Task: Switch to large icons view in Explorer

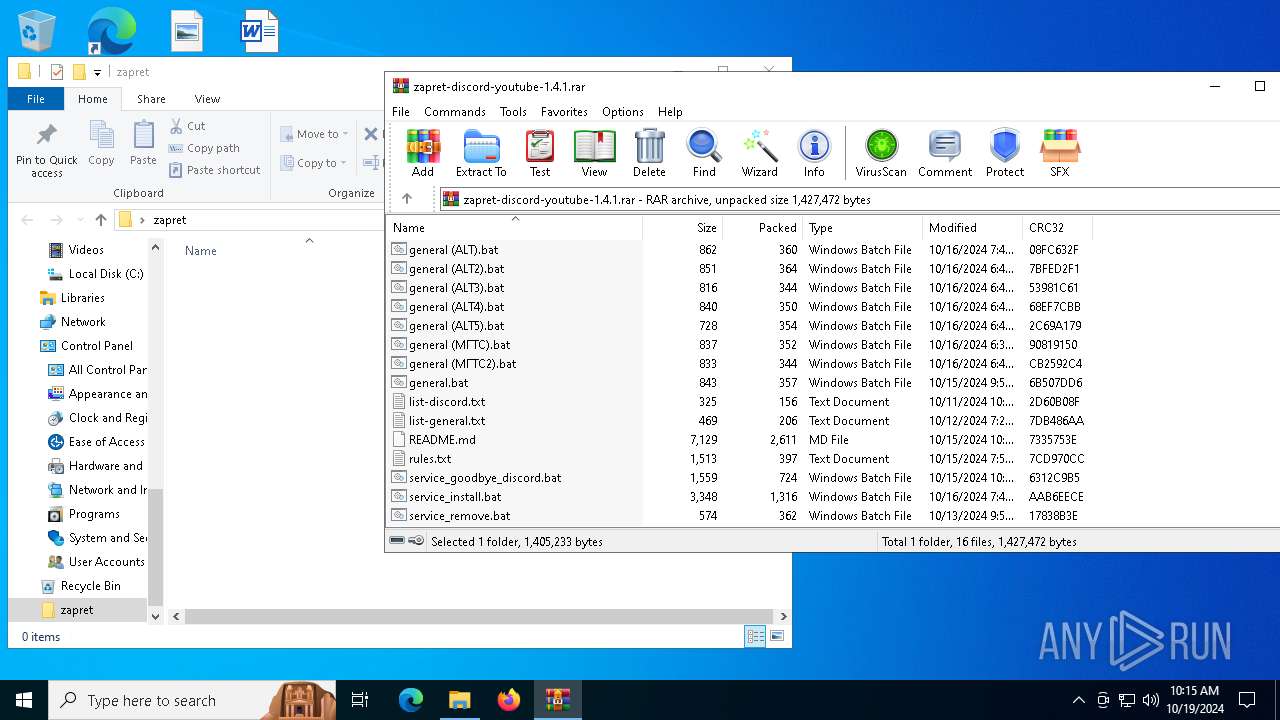Action: click(x=776, y=636)
